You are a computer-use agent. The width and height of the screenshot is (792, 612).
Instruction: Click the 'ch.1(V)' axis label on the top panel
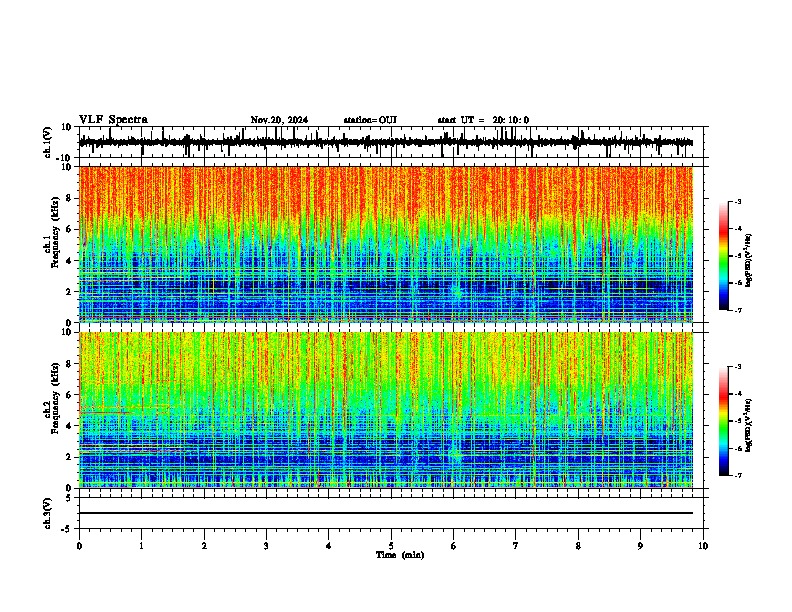coord(48,142)
